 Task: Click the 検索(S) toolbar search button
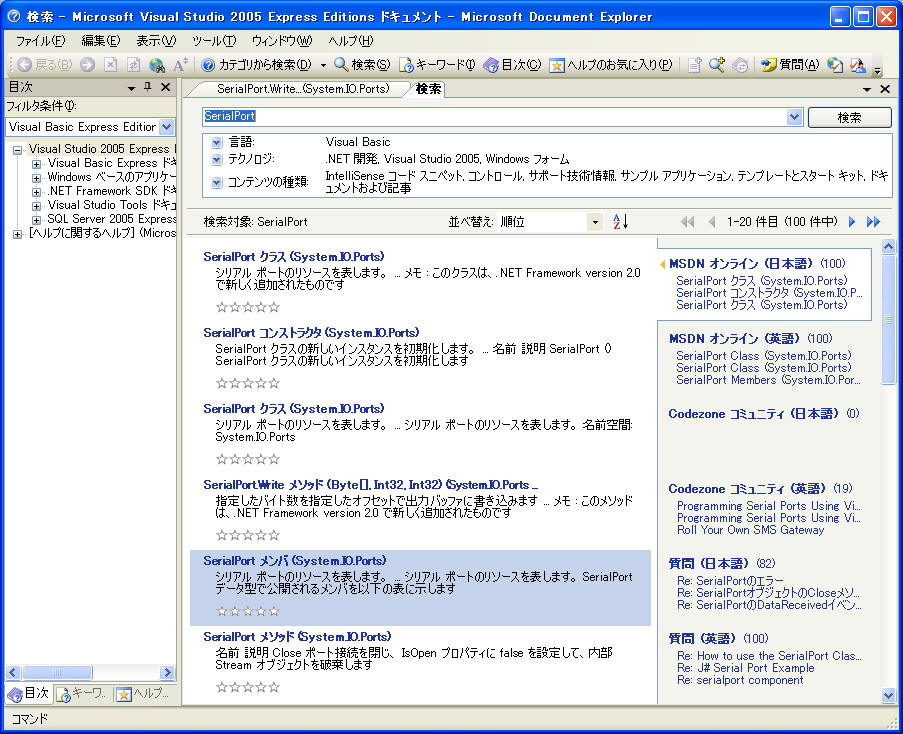pyautogui.click(x=362, y=64)
